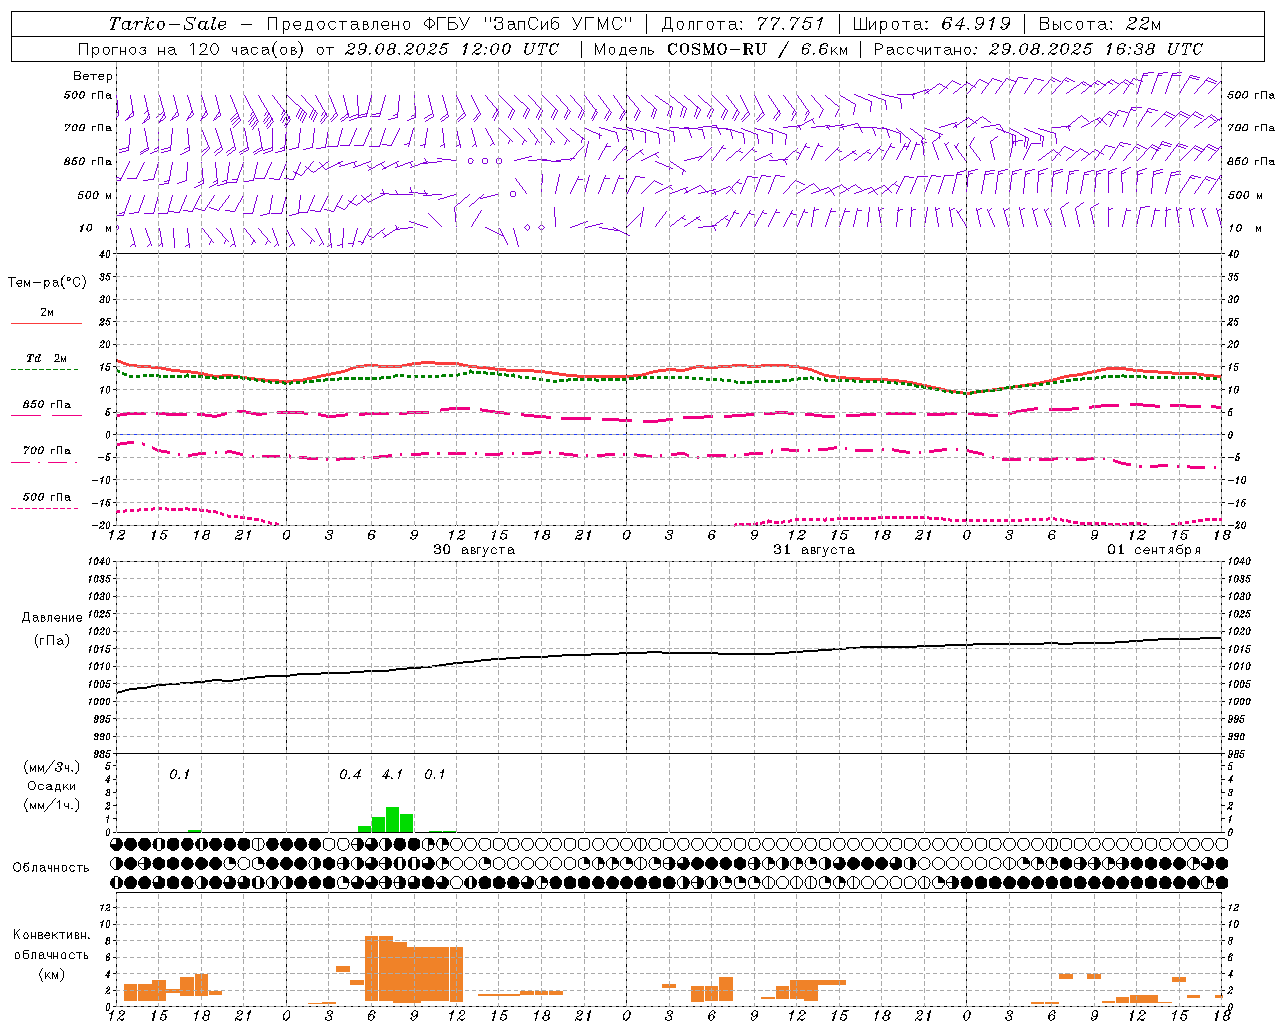Click the 'Облачность' cloud cover label
Viewport: 1280px width, 1024px height.
(51, 867)
